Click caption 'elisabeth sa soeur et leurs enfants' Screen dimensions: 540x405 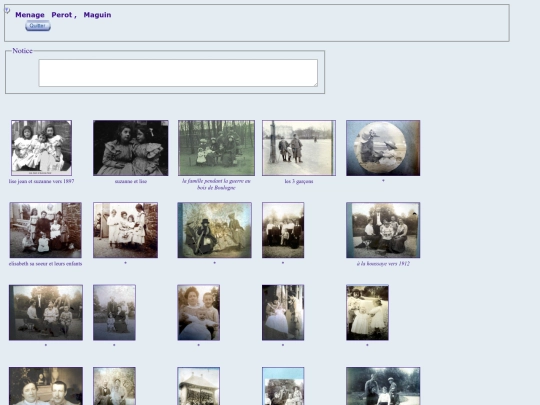pyautogui.click(x=45, y=264)
